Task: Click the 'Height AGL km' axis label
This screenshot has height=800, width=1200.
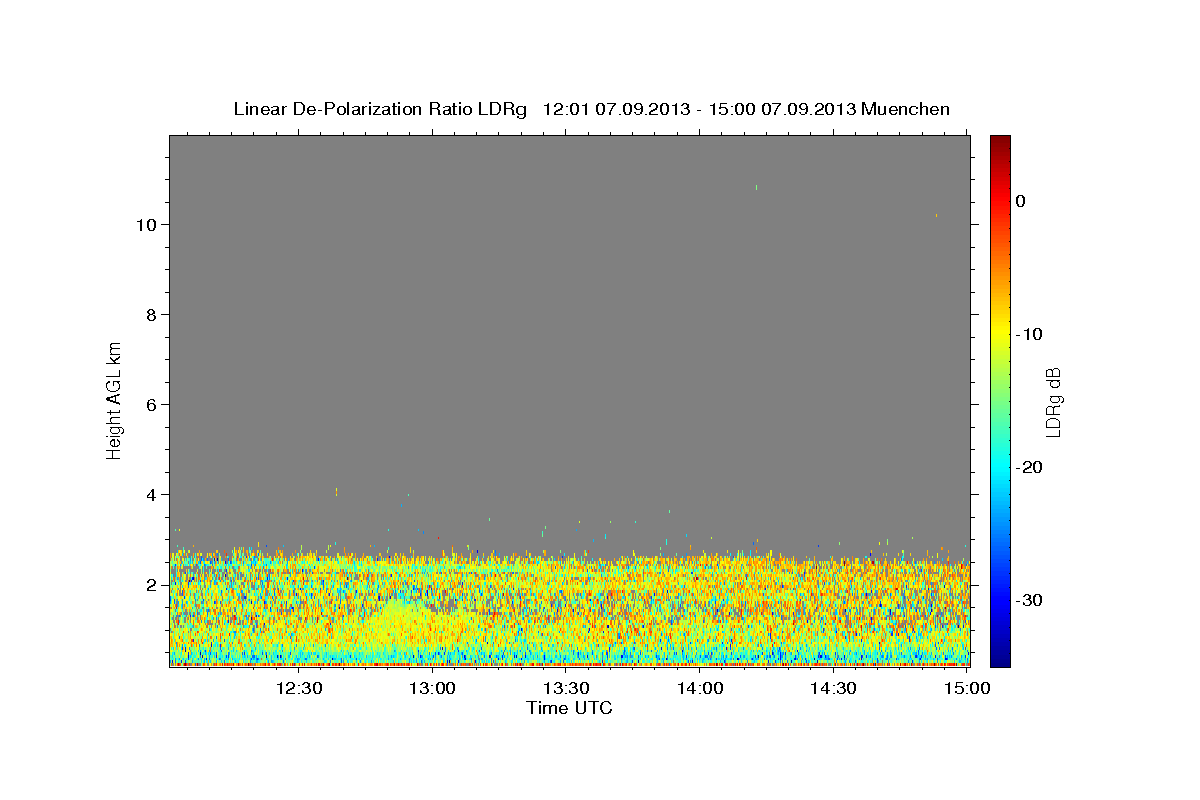Action: tap(114, 399)
